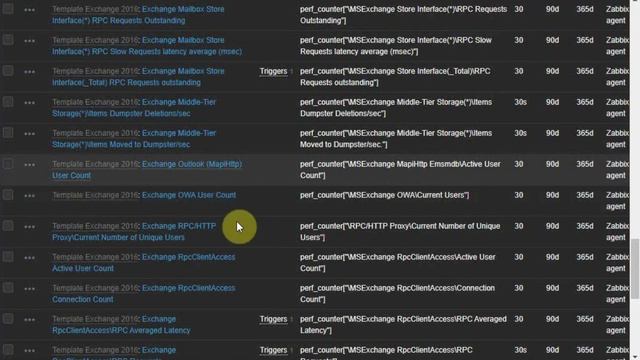
Task: Select key text Middle-Tier Storage(*)\Items Dumpster Deletions/sec
Action: [396, 108]
